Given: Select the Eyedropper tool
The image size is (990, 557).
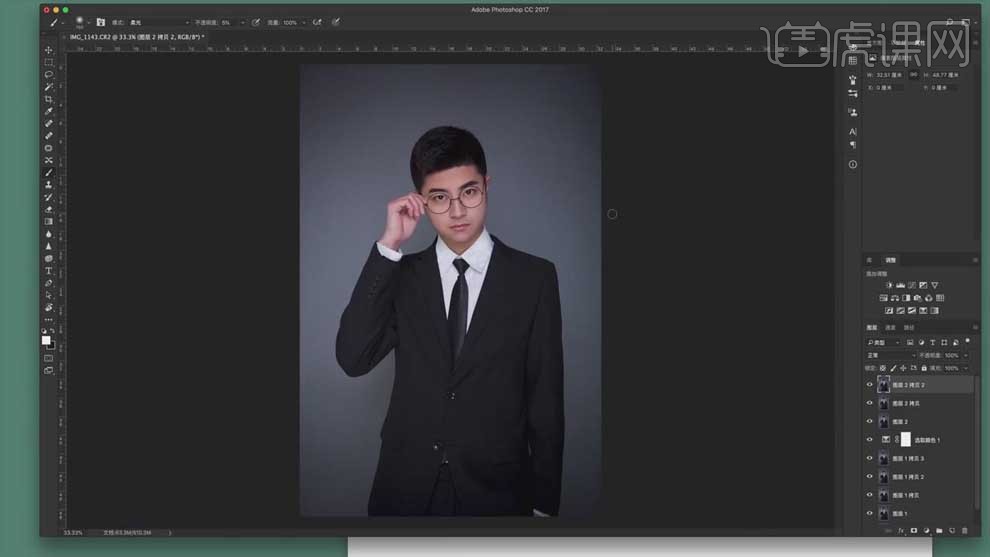Looking at the screenshot, I should pyautogui.click(x=49, y=111).
